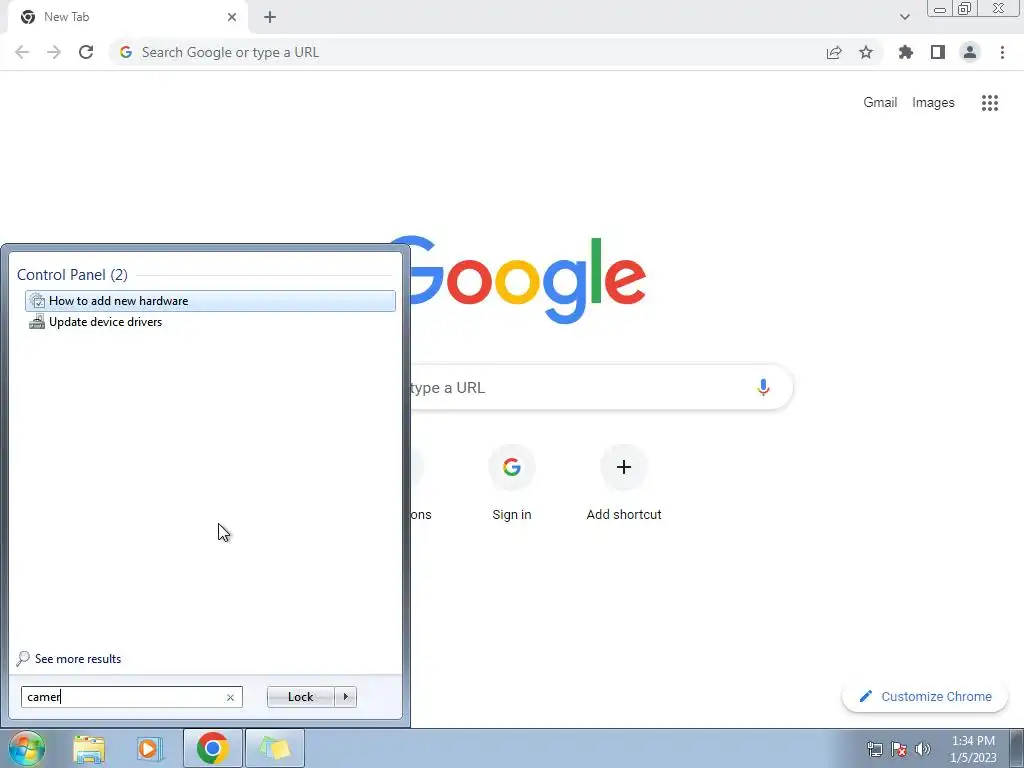Click the Show desktop strip
The height and width of the screenshot is (768, 1024).
[1017, 748]
